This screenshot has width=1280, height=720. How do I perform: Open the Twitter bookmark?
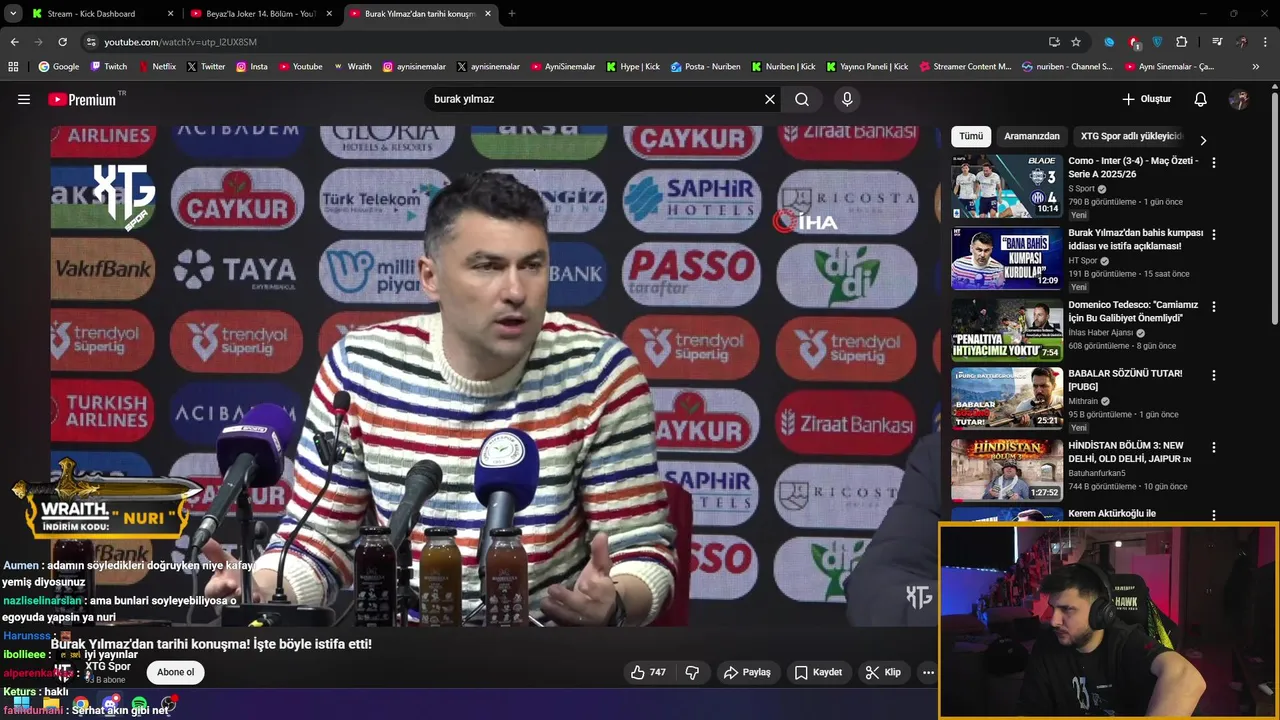coord(206,67)
